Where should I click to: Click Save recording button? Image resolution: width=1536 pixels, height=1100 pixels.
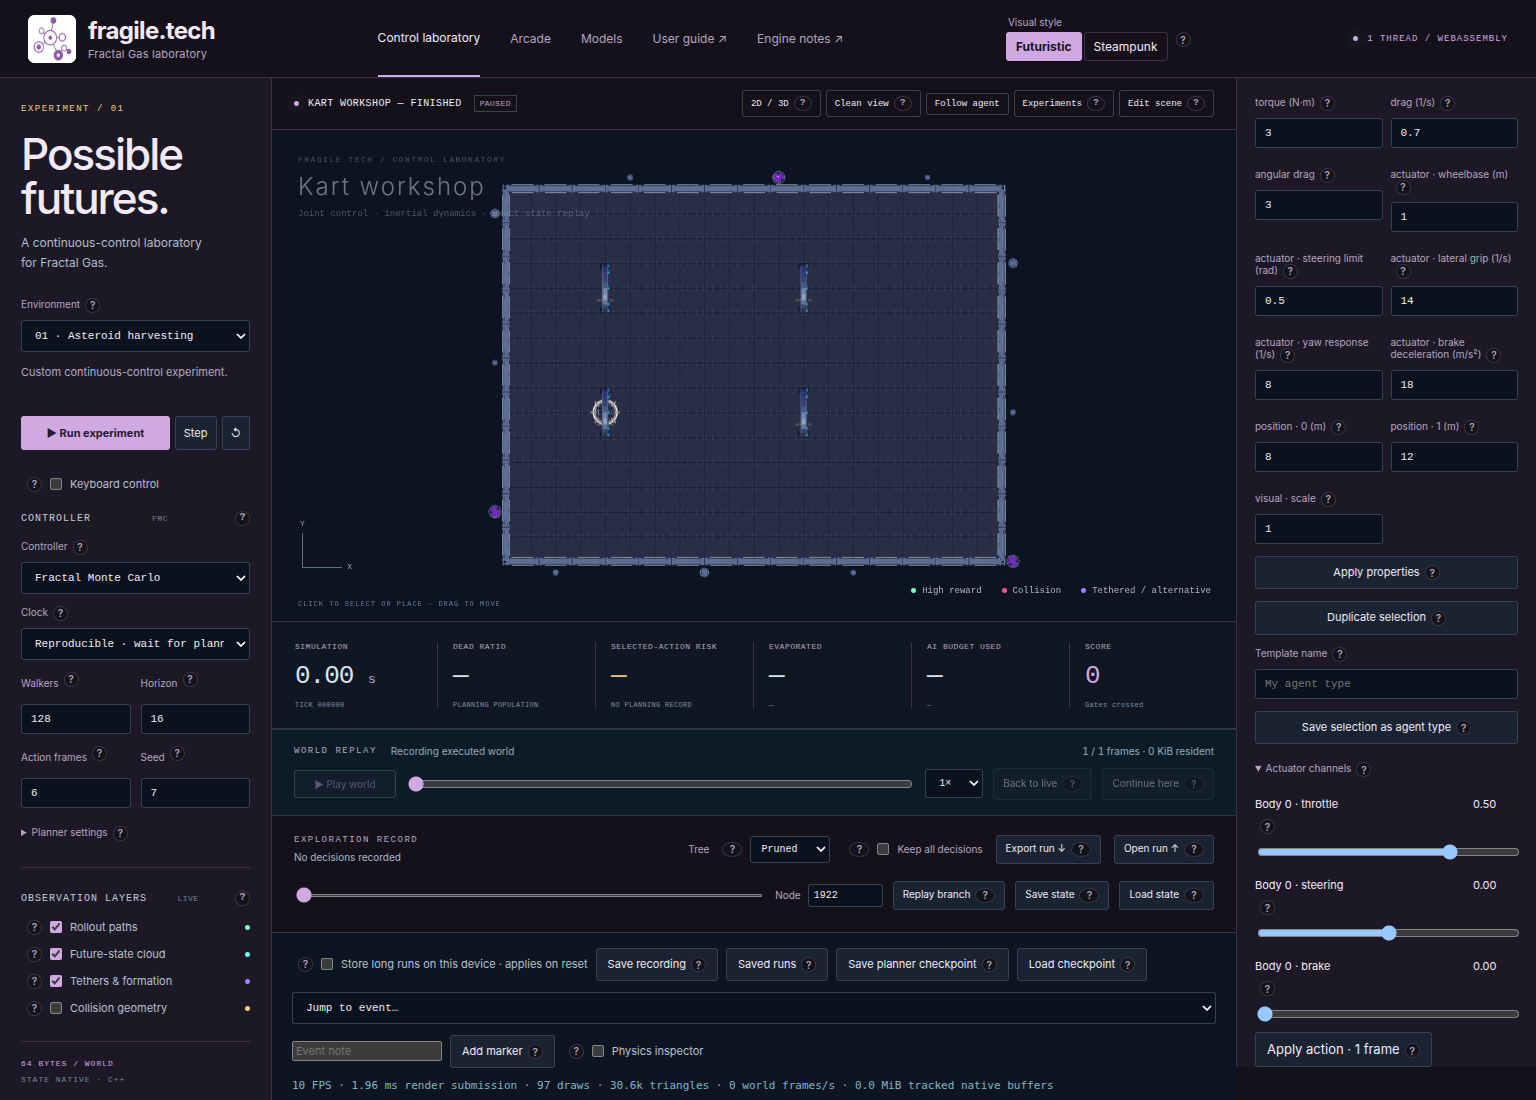[656, 964]
